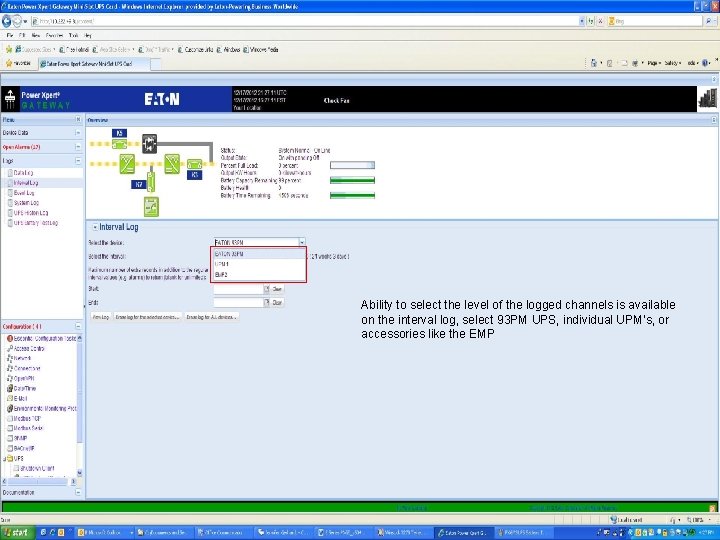Viewport: 720px width, 540px height.
Task: Open the Windows Start button
Action: click(17, 533)
